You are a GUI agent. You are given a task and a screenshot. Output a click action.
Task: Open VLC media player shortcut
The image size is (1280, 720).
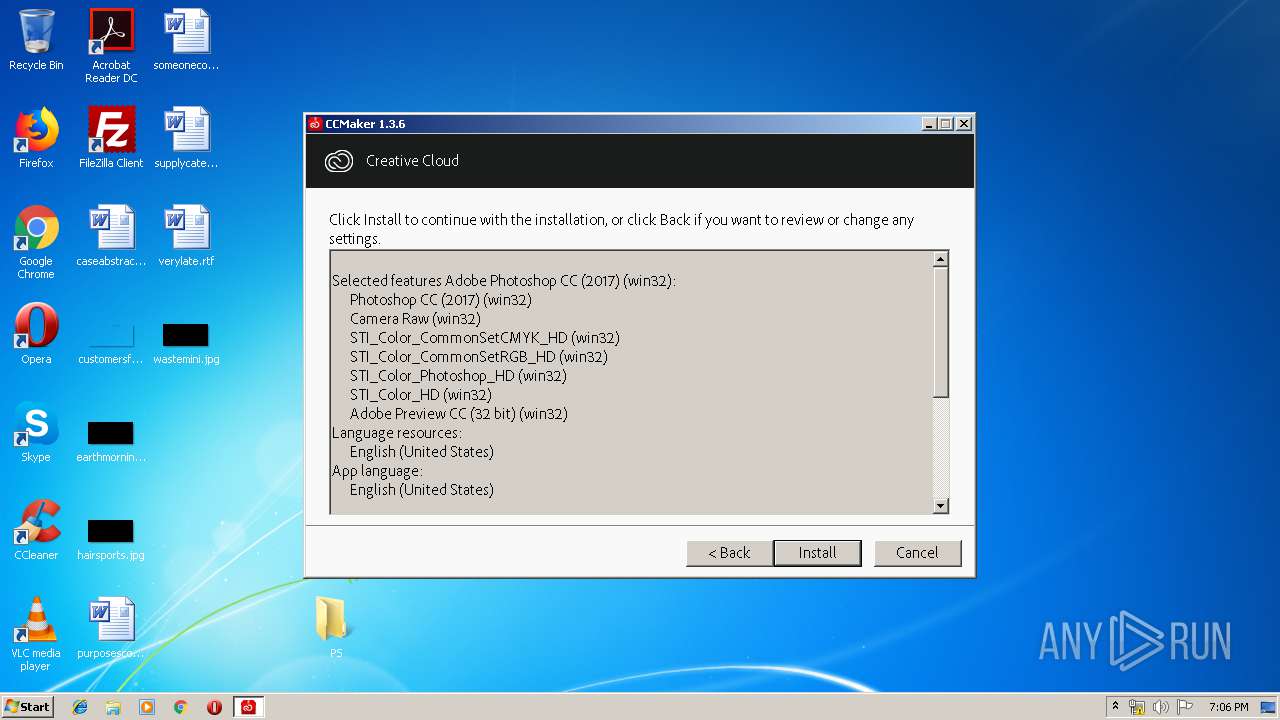point(36,633)
